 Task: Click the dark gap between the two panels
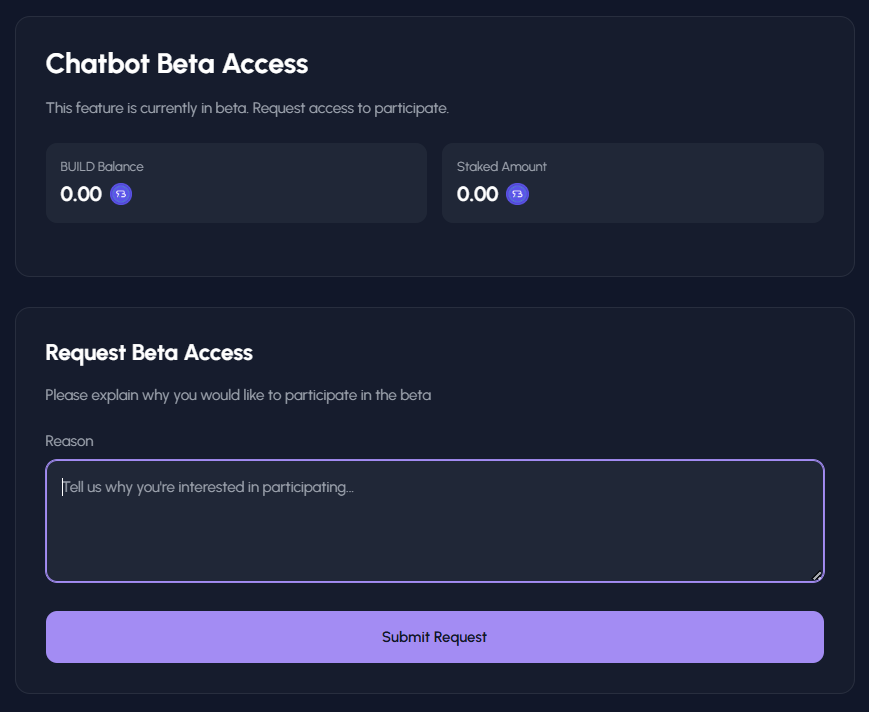click(434, 292)
